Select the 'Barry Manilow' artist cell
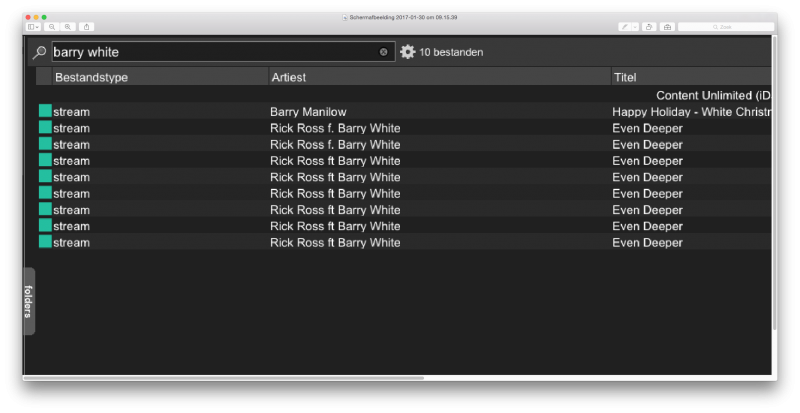Viewport: 800px width, 413px height. (x=308, y=112)
